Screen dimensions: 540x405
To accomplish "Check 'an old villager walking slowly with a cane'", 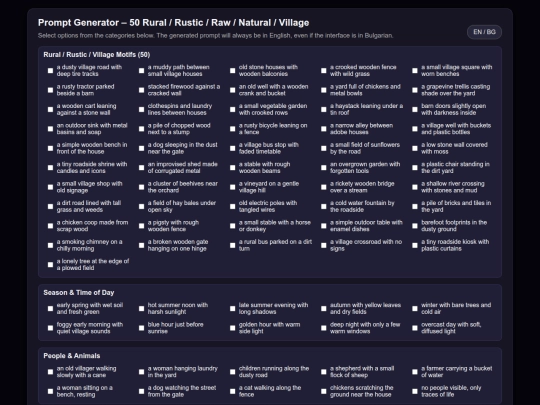I will pyautogui.click(x=51, y=372).
